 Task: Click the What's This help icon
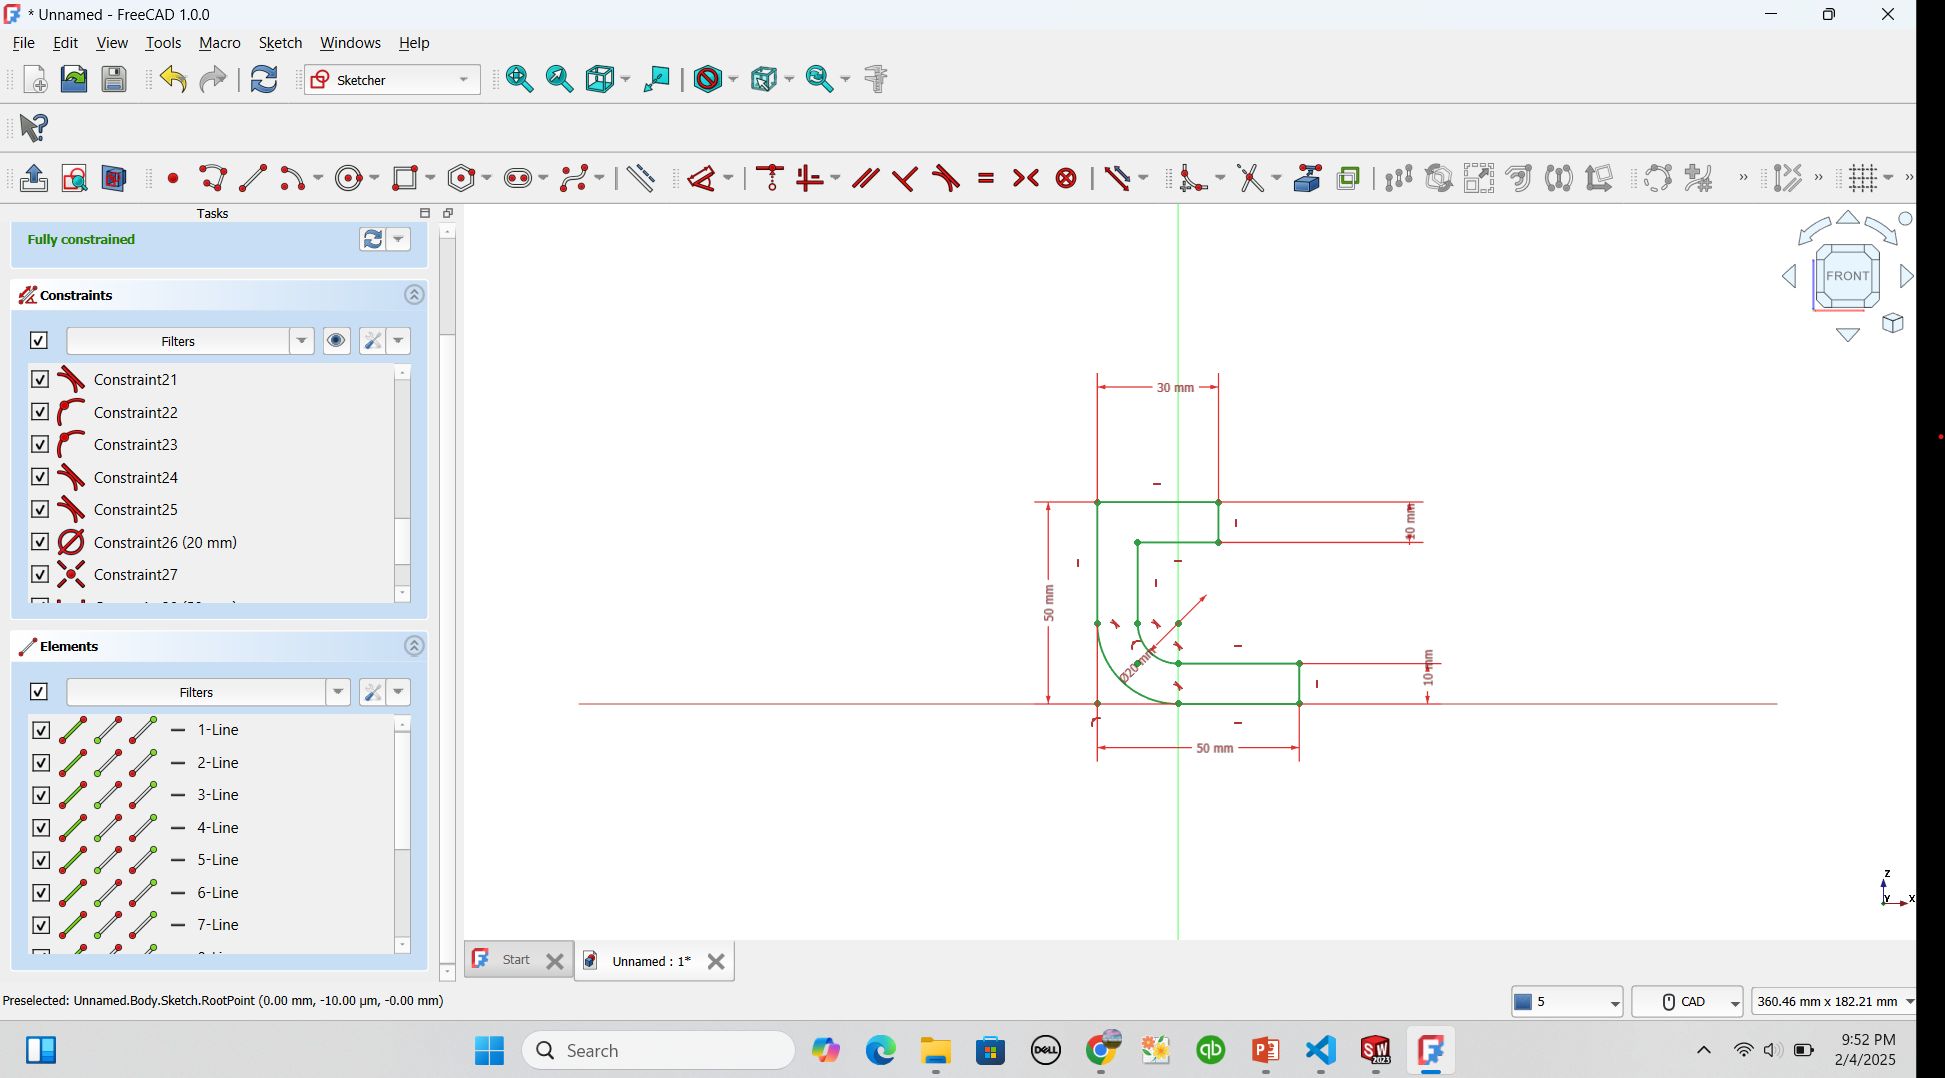pyautogui.click(x=34, y=127)
